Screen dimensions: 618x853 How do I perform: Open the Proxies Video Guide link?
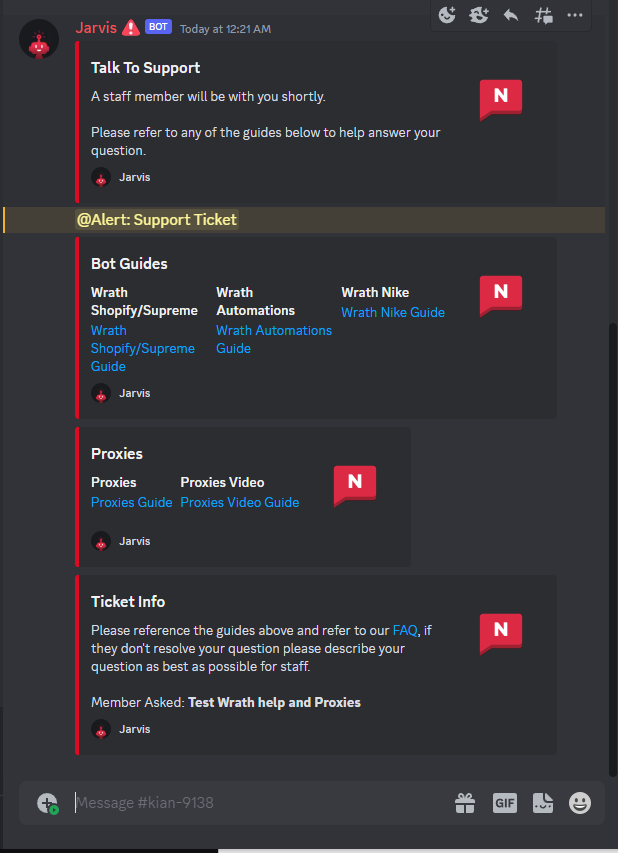pos(240,502)
